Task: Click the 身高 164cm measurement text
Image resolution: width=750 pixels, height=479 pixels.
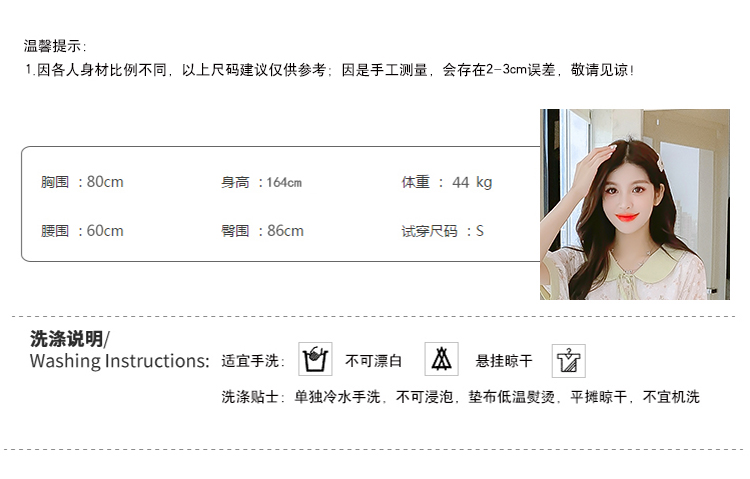Action: point(261,182)
